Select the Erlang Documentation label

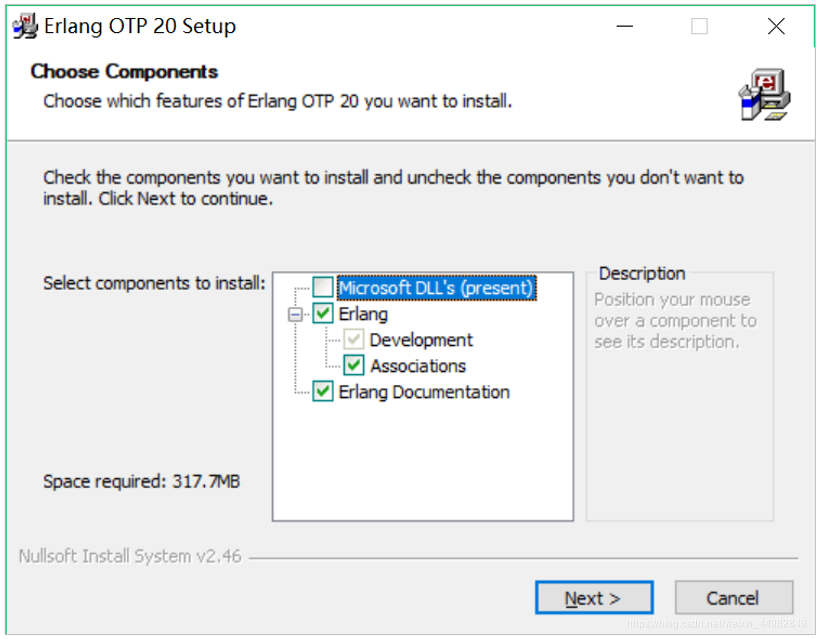pyautogui.click(x=424, y=392)
